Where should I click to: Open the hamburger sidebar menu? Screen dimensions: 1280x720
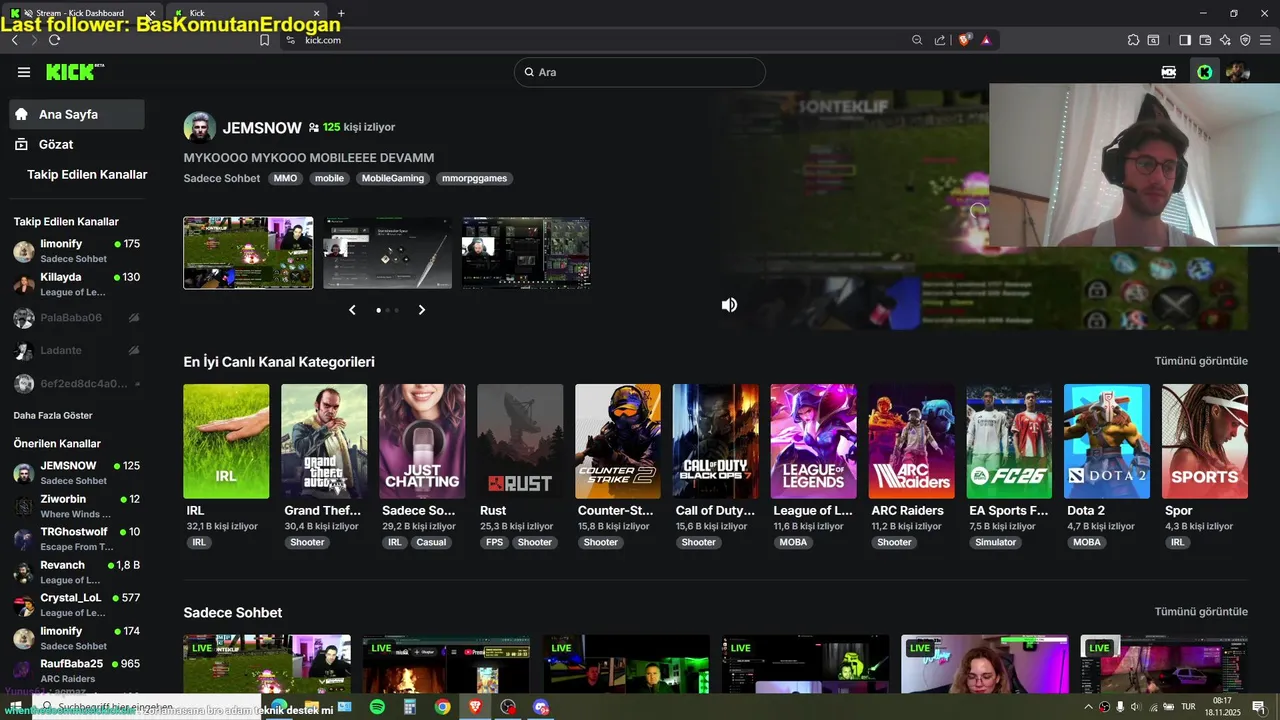[x=24, y=72]
